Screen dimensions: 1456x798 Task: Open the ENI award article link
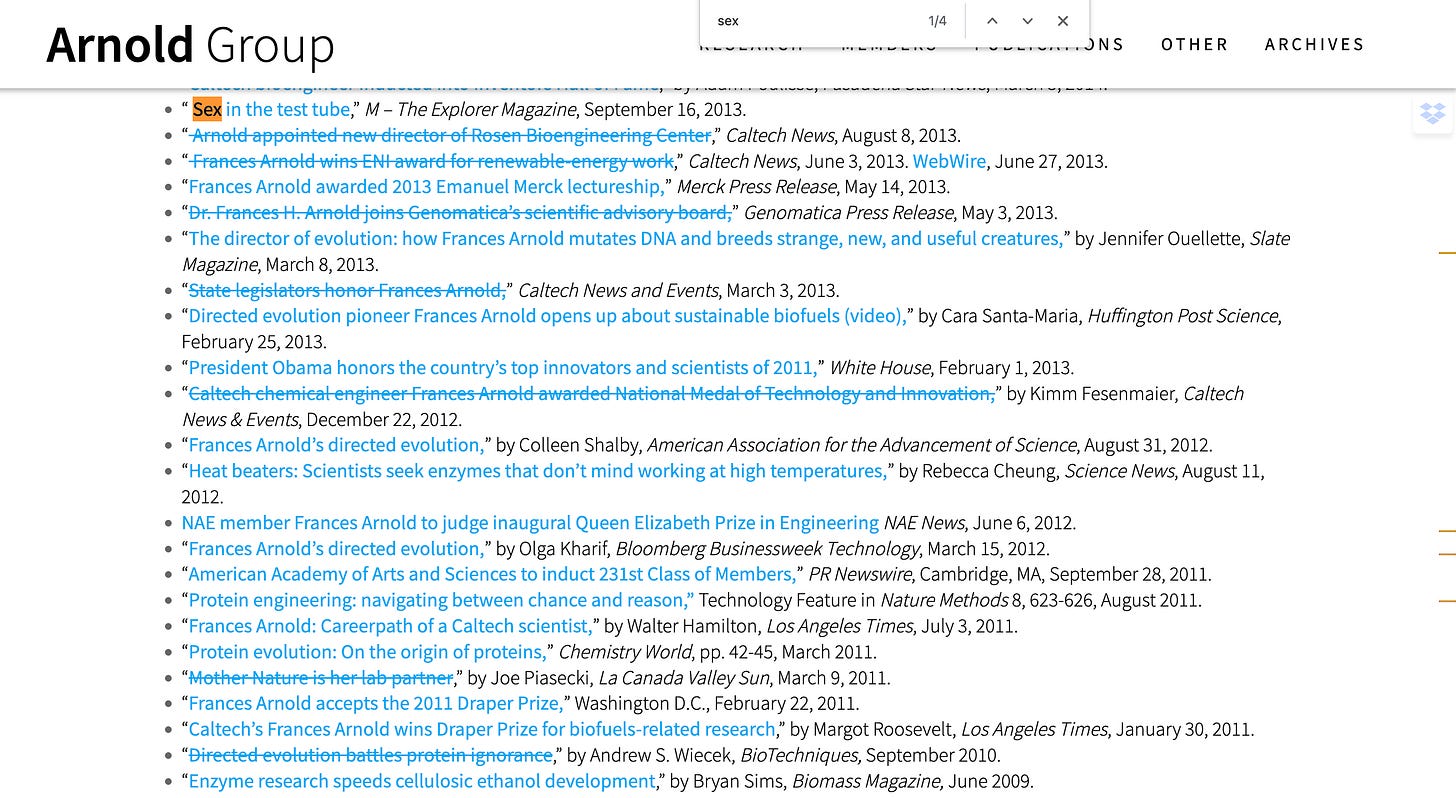(431, 161)
